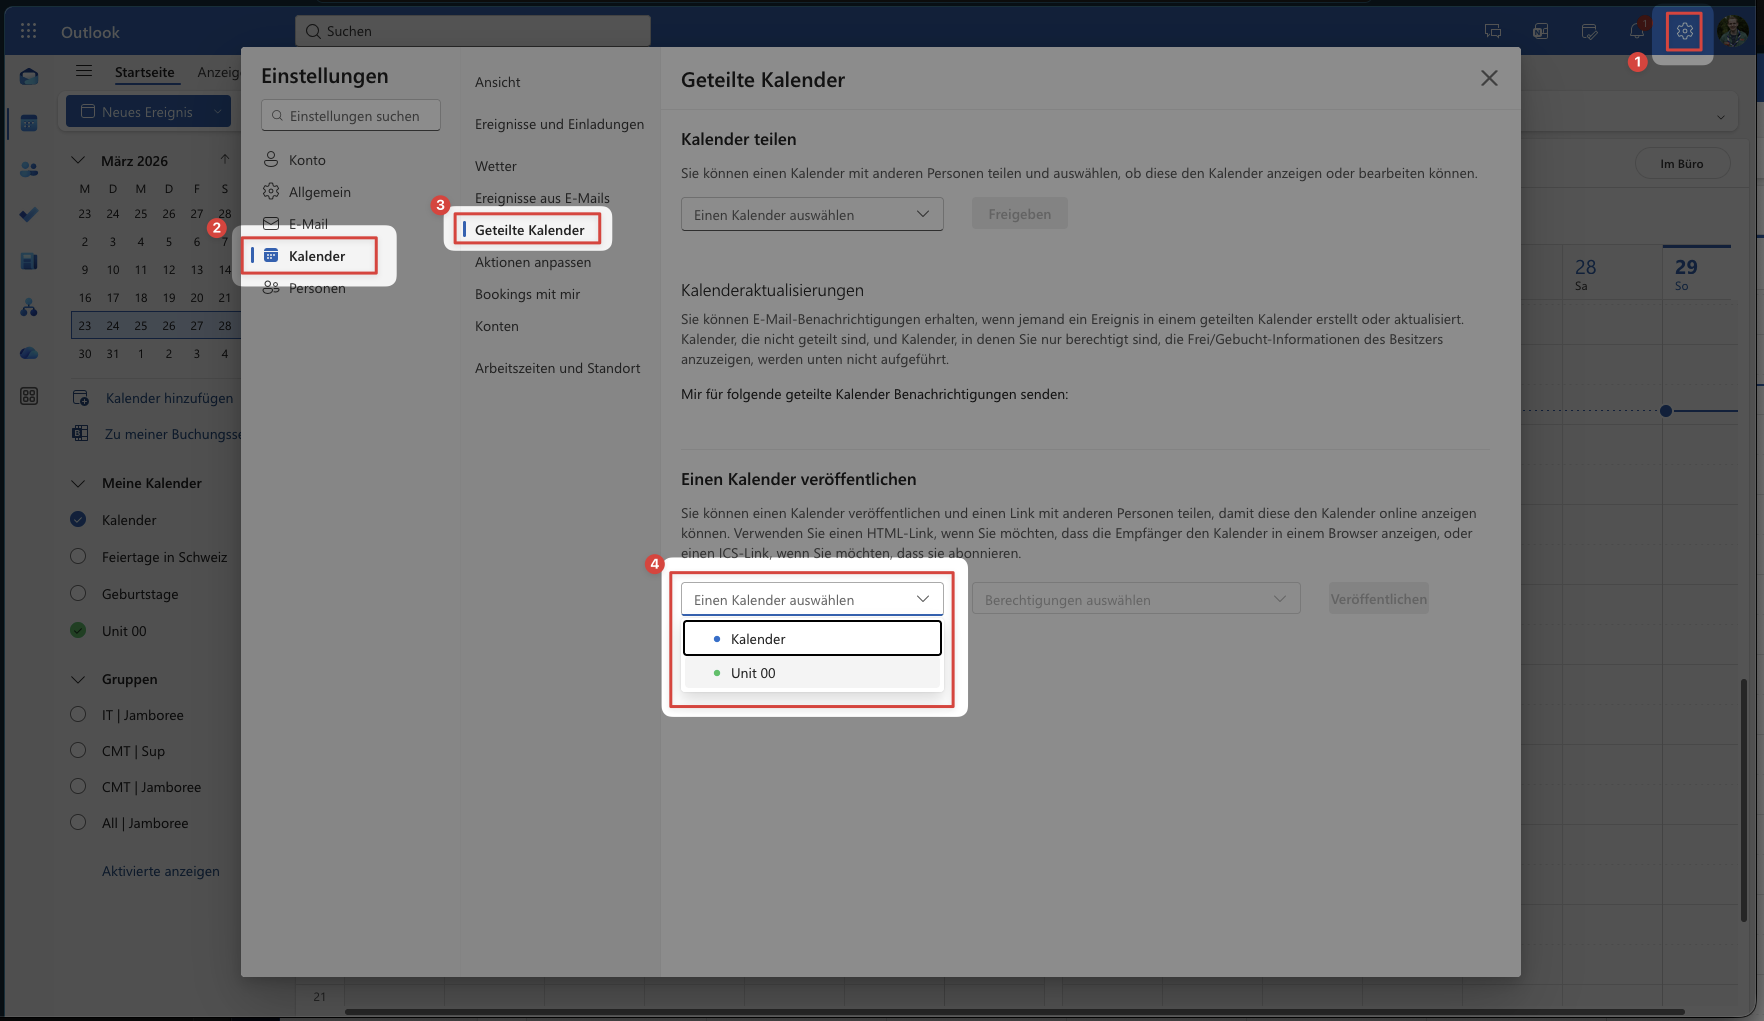
Task: Open the Neues Ereignis dropdown arrow
Action: point(218,111)
